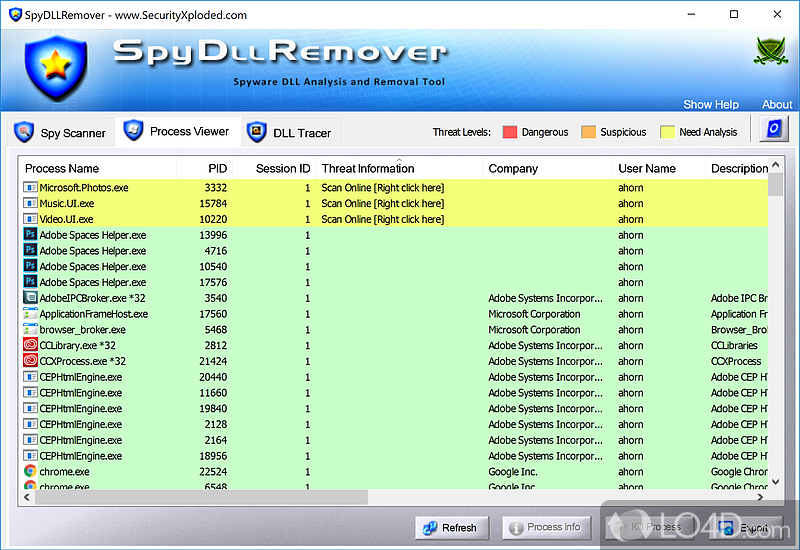
Task: Click Photoshop icon for PID 4716 row
Action: tap(30, 250)
